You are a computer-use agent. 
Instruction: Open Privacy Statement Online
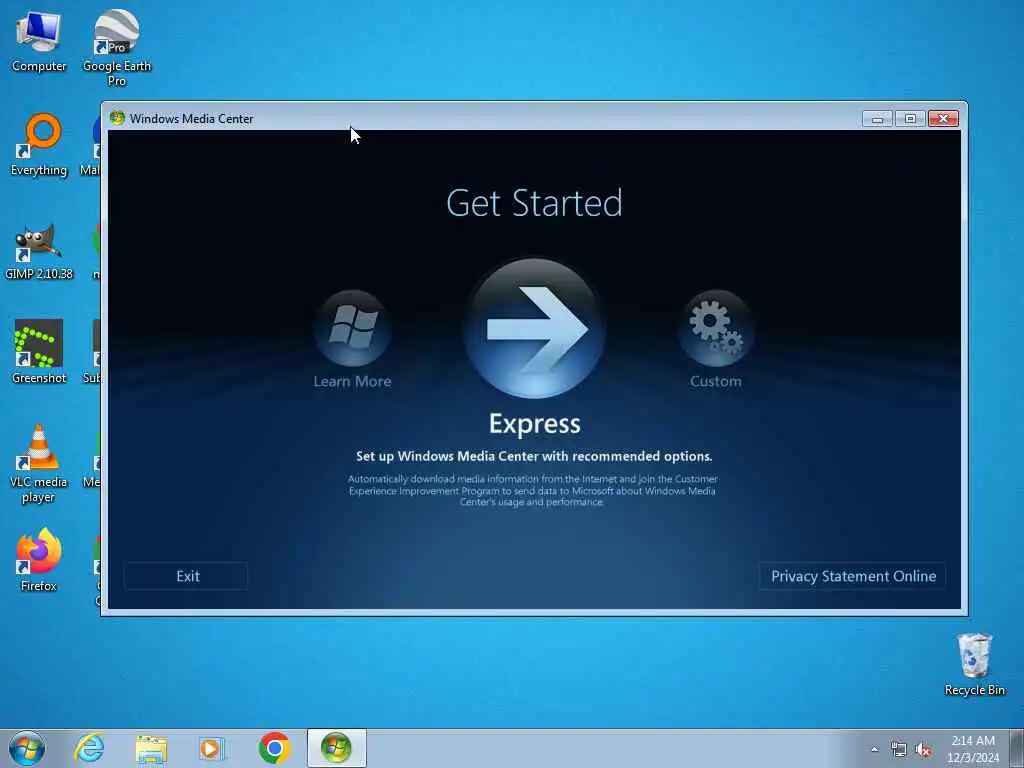tap(853, 576)
